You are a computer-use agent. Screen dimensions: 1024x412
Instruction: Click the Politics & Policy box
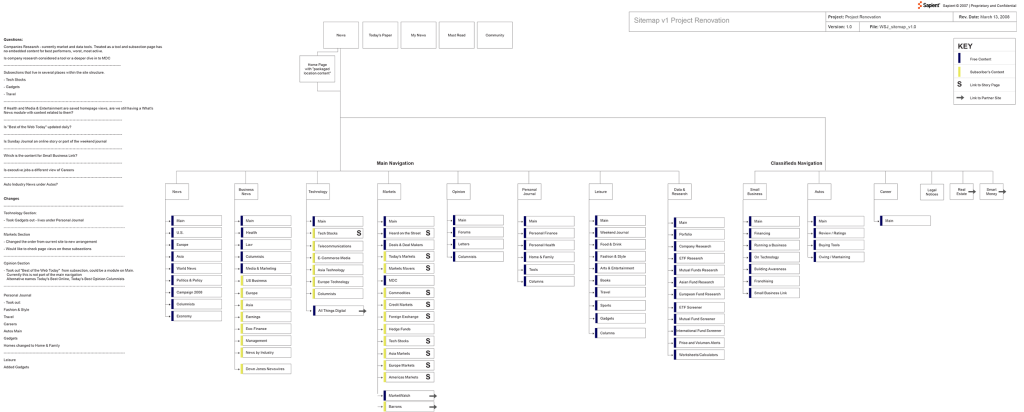point(197,280)
